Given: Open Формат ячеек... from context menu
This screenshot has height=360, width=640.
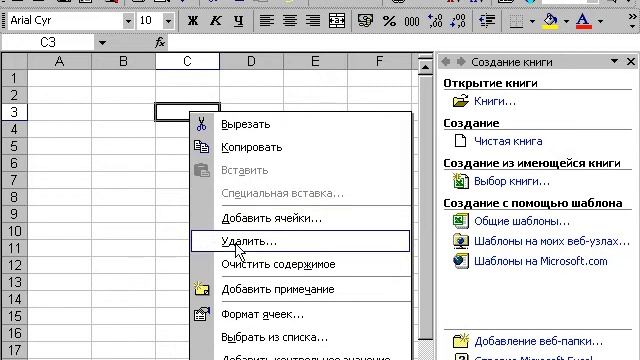Looking at the screenshot, I should tap(300, 315).
